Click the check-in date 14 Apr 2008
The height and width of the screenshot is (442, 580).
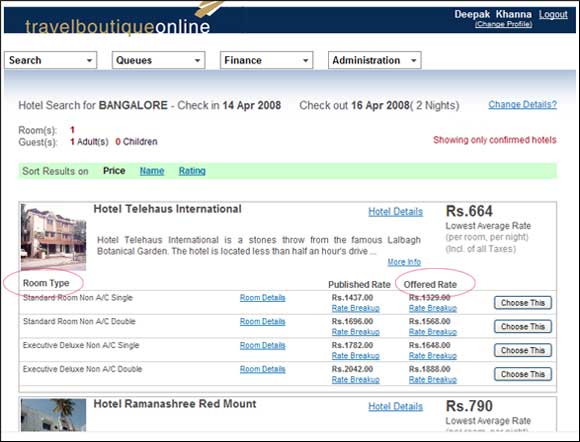coord(252,105)
